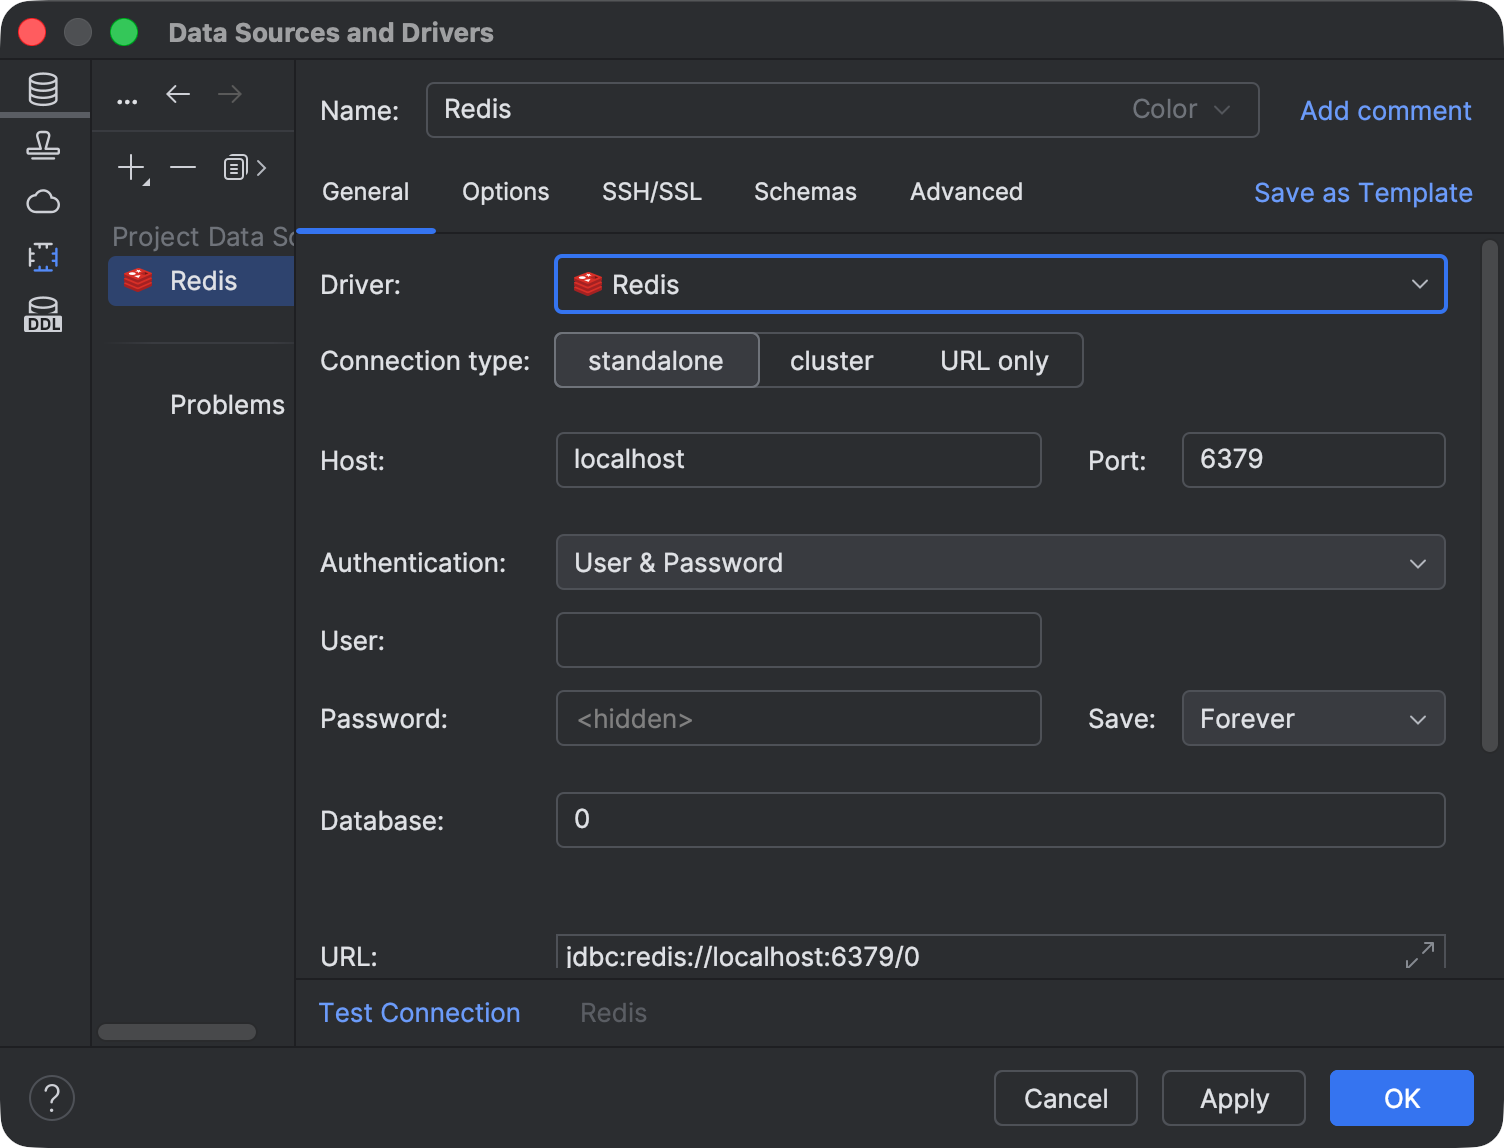Image resolution: width=1504 pixels, height=1148 pixels.
Task: Open the Problems item in the left panel
Action: (x=227, y=405)
